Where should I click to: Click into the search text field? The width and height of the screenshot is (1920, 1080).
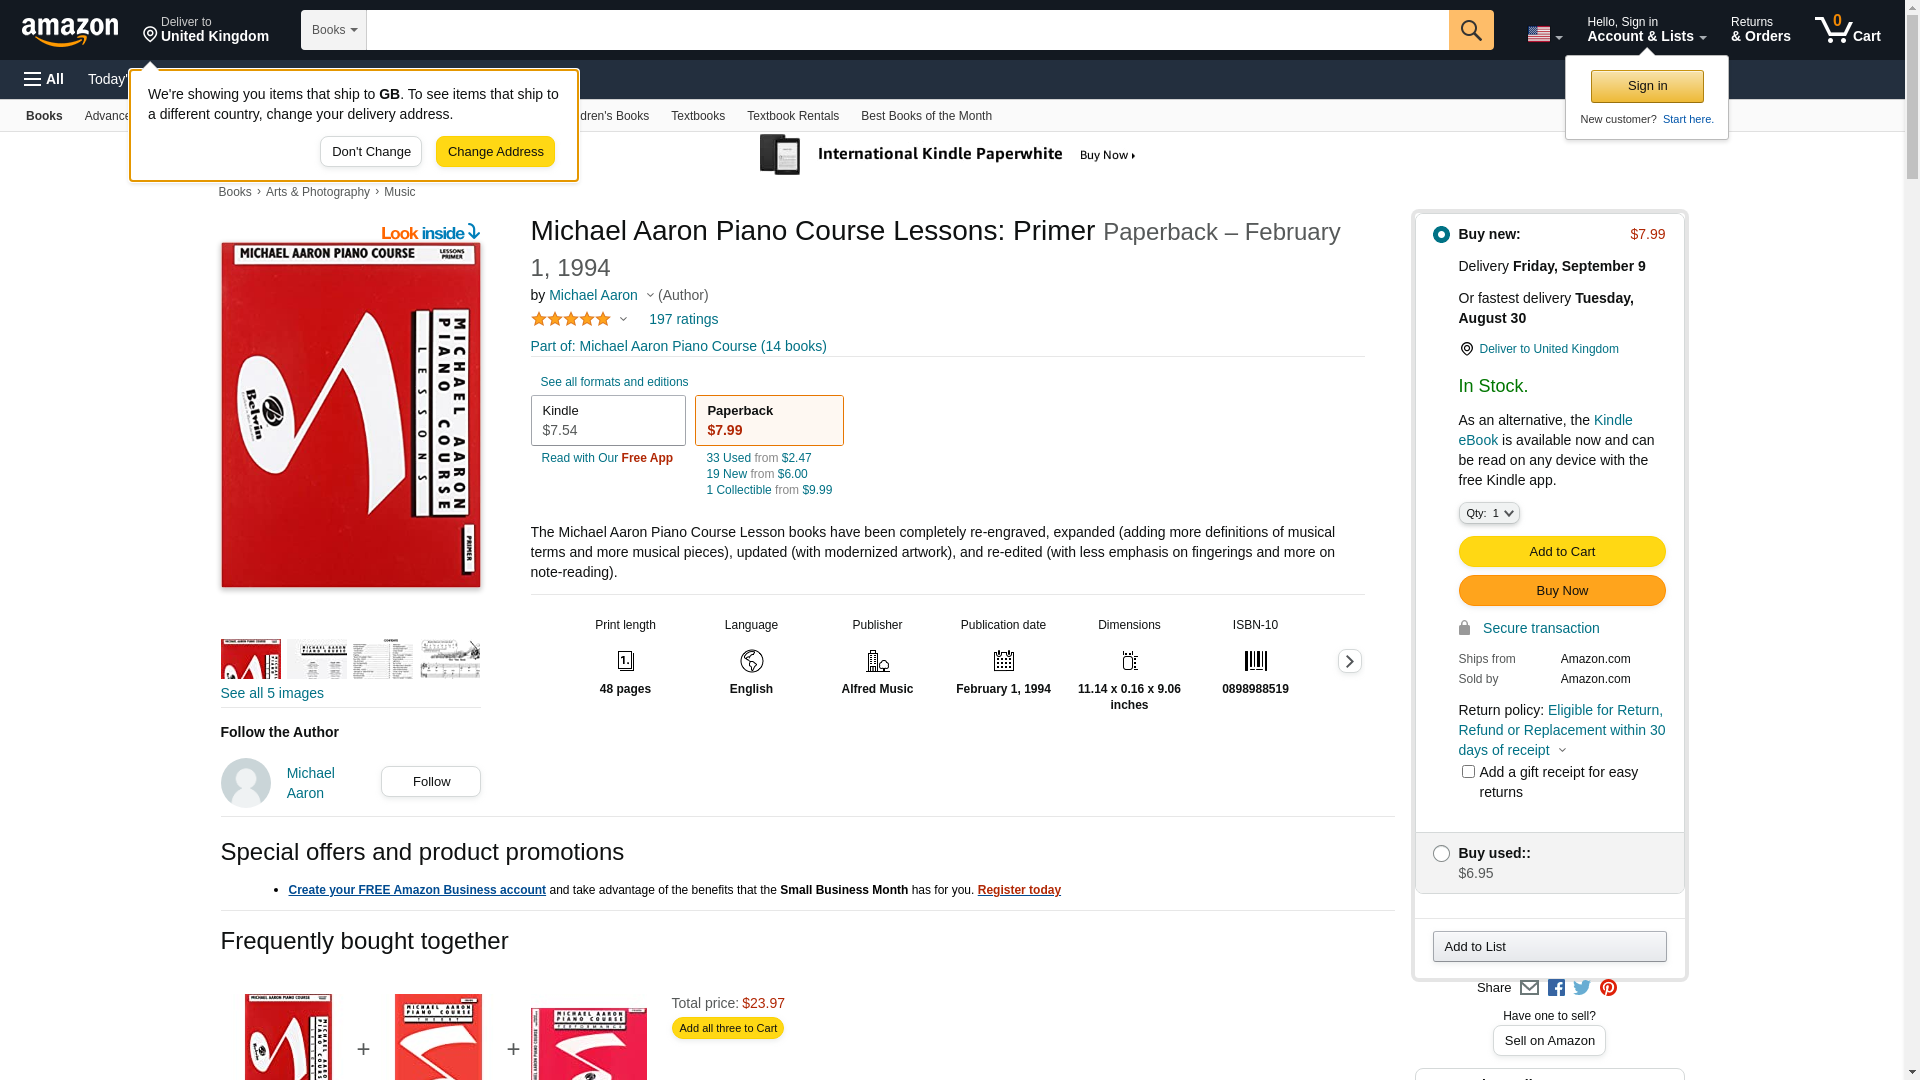(907, 30)
